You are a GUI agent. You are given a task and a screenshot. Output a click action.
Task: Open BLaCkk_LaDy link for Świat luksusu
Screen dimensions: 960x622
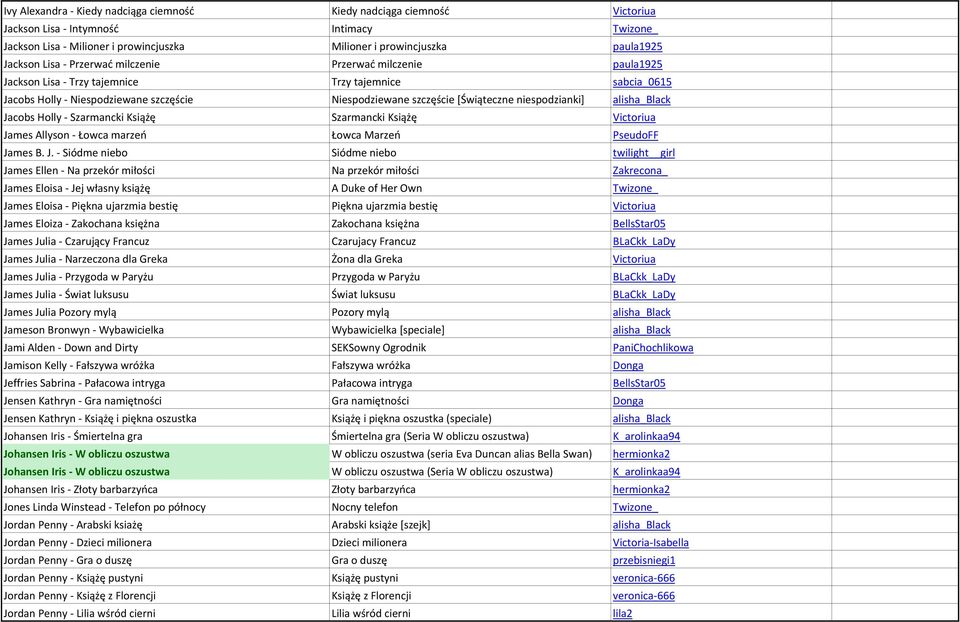644,295
